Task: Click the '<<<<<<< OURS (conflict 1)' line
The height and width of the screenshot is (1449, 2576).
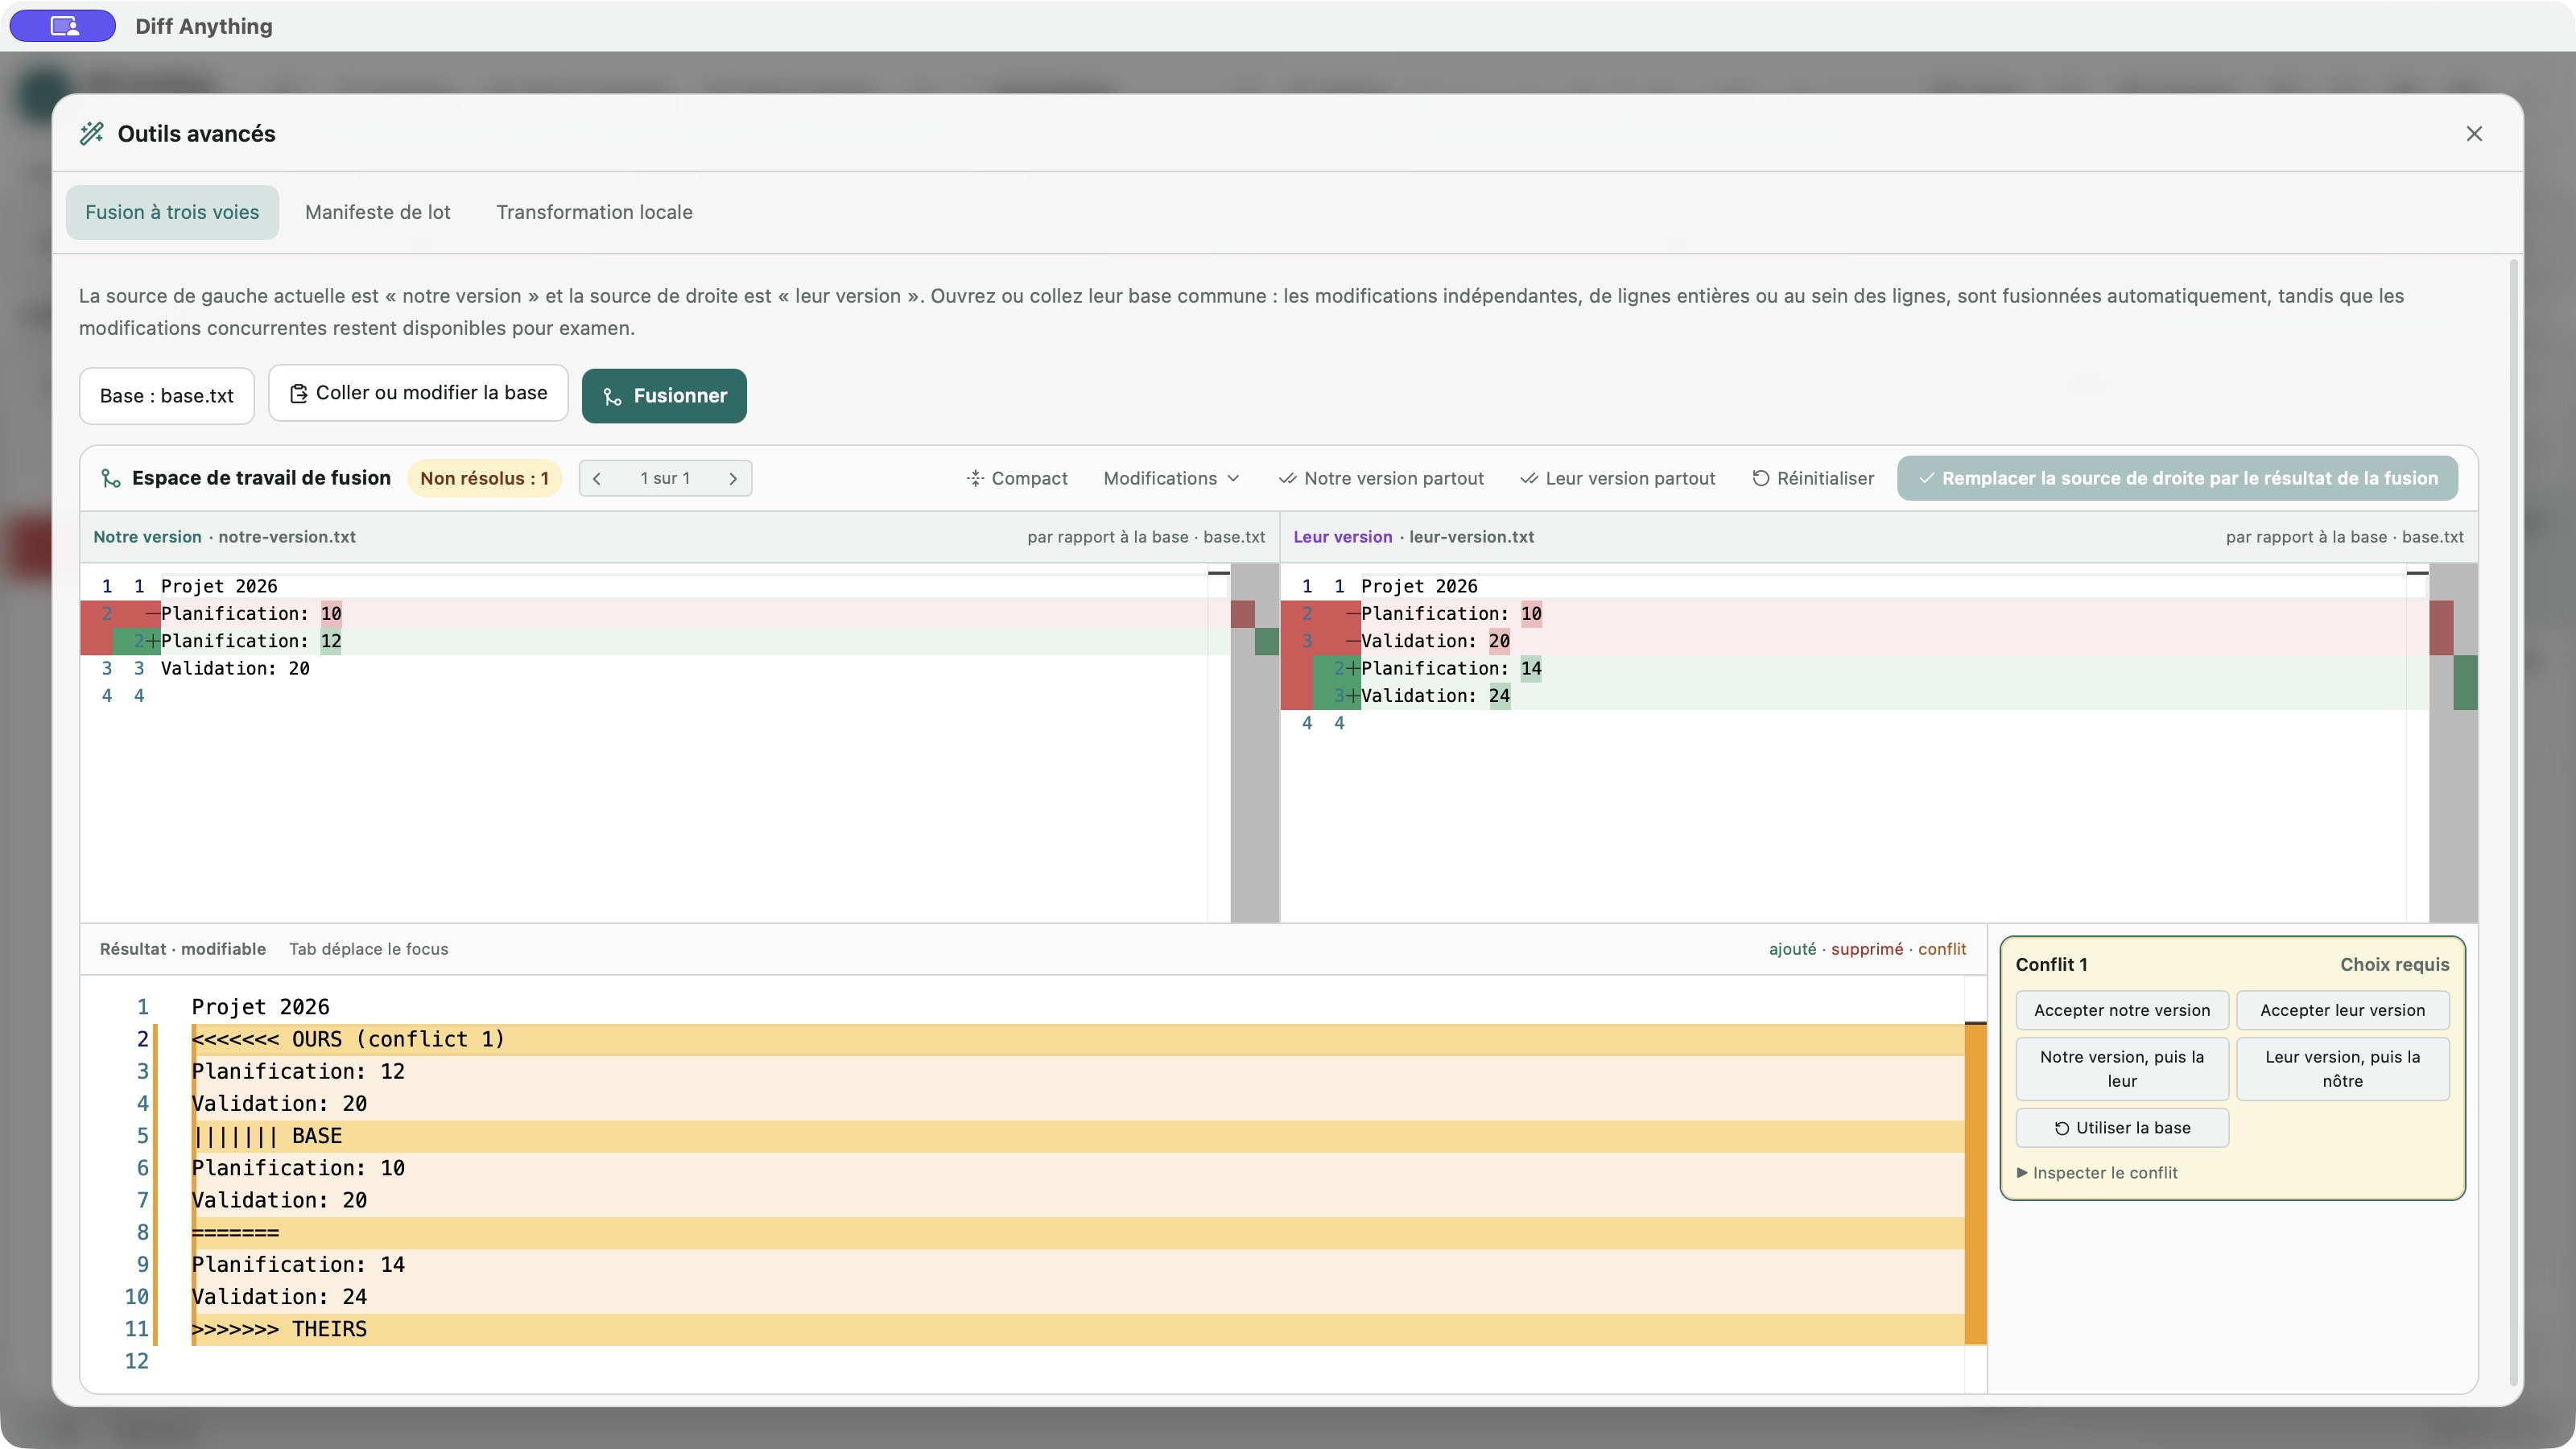Action: [1077, 1040]
